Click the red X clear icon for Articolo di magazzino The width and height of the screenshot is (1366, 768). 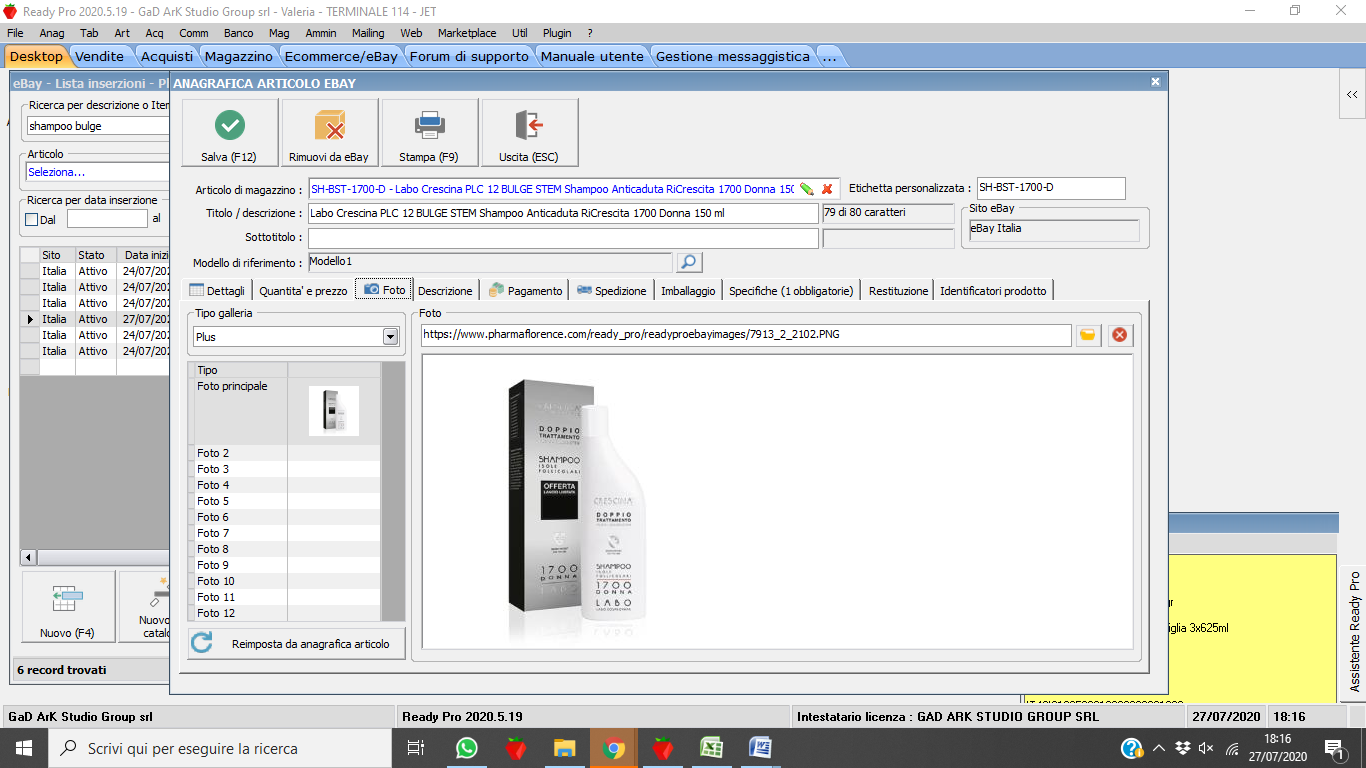point(827,189)
